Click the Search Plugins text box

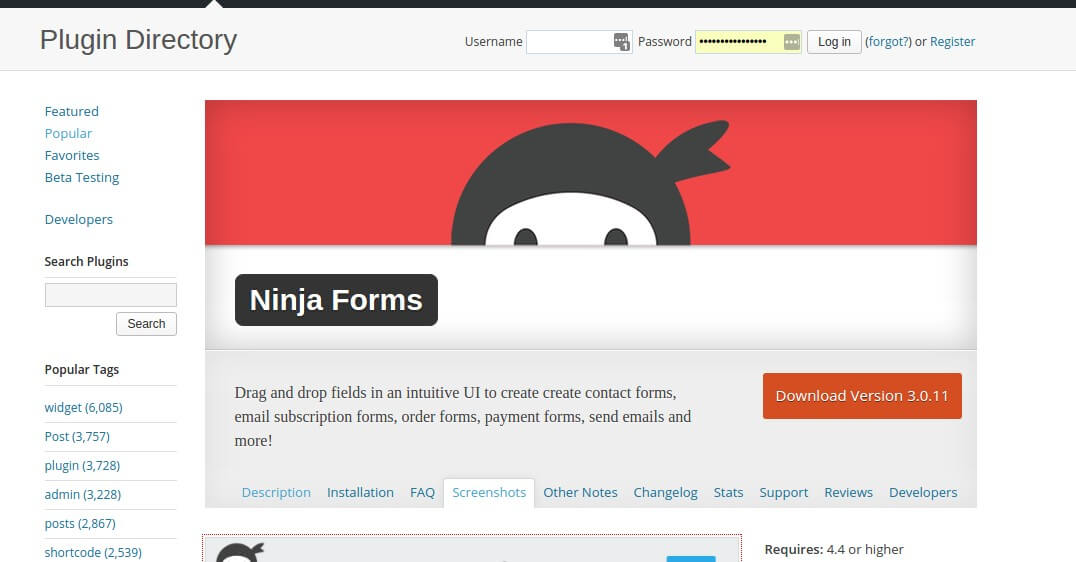click(x=110, y=295)
